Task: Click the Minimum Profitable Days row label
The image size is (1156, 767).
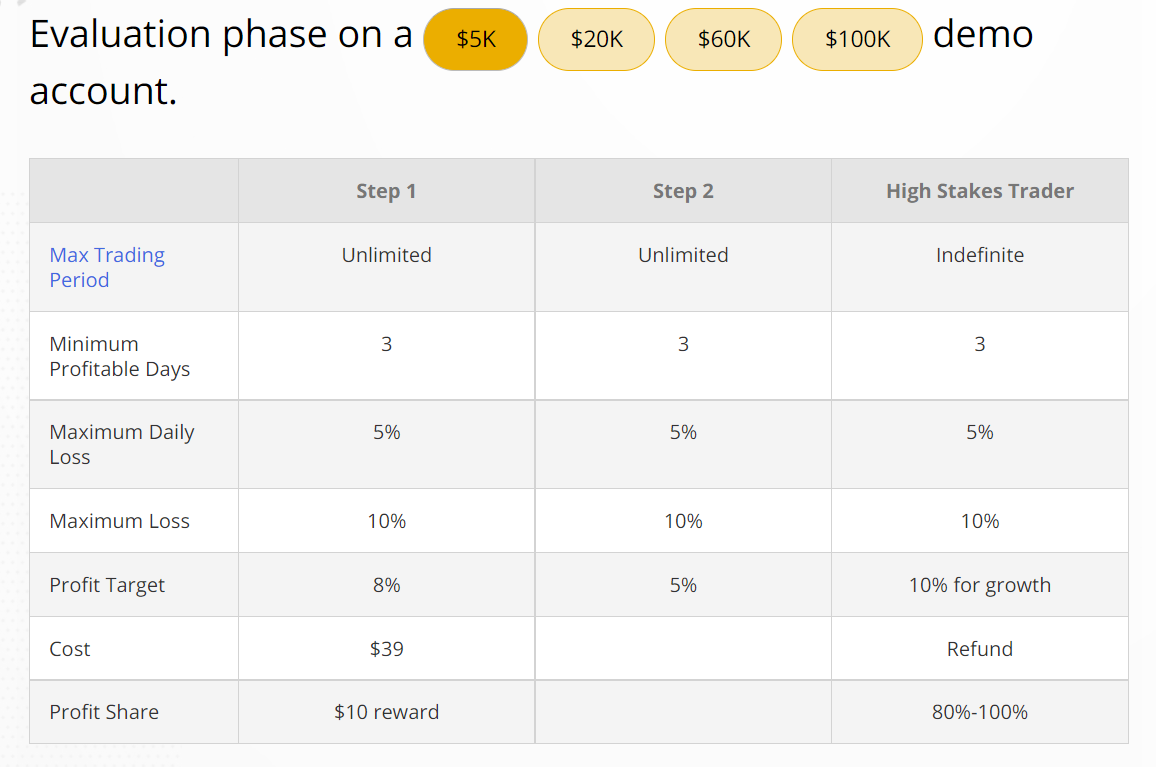Action: pyautogui.click(x=119, y=356)
